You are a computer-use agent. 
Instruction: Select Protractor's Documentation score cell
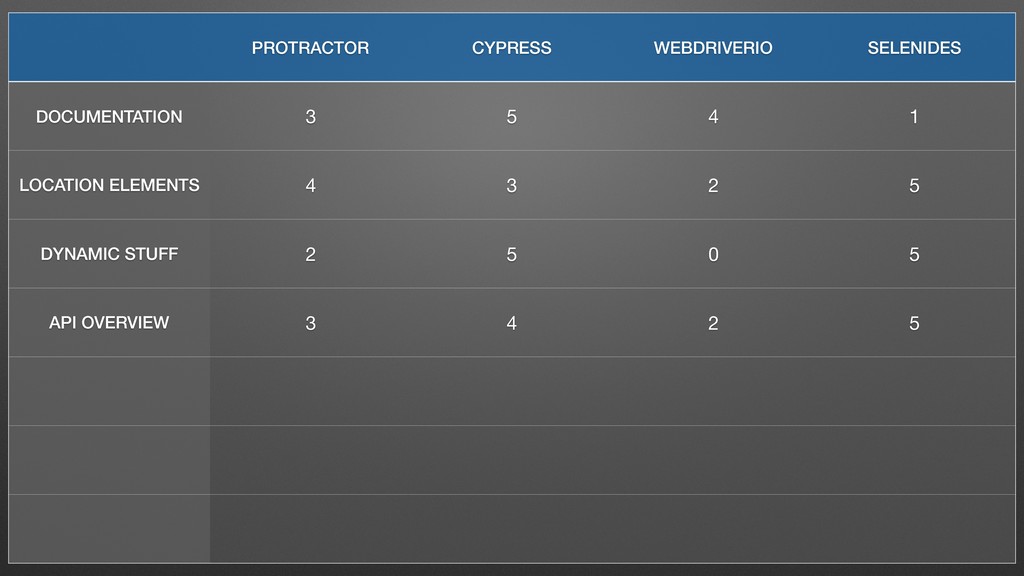click(310, 117)
